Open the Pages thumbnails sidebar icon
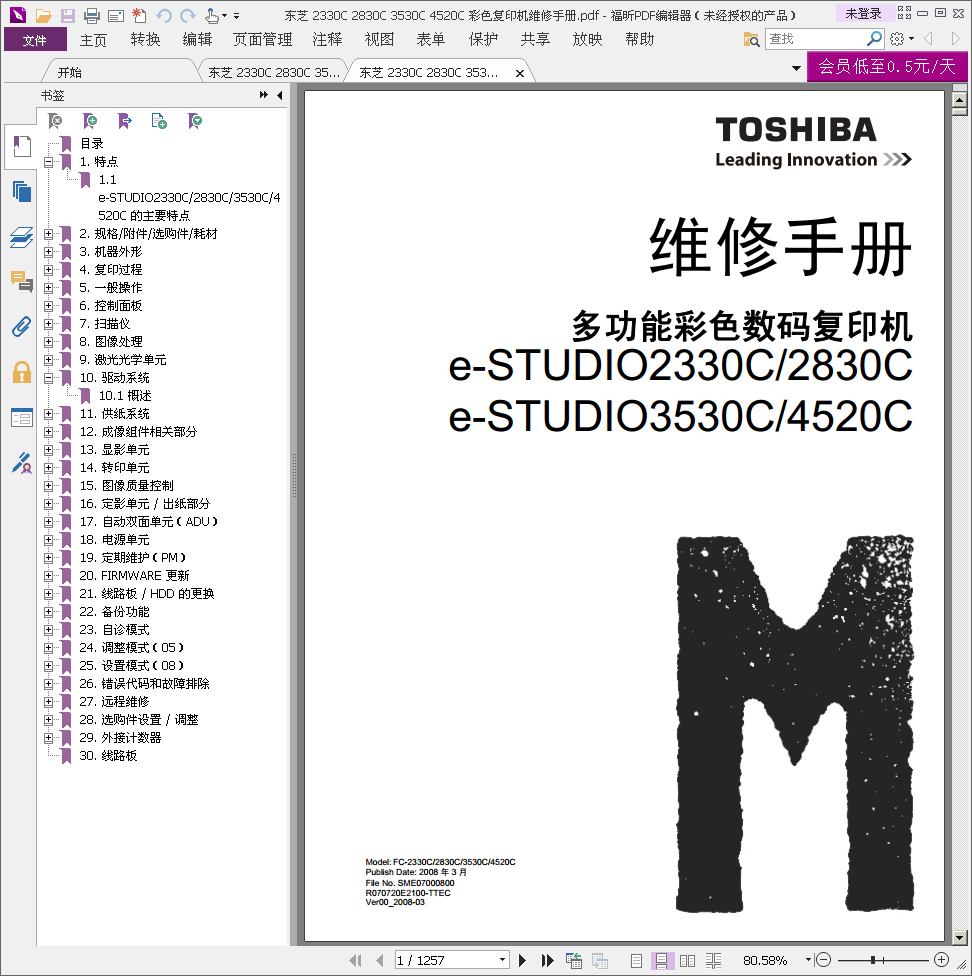Viewport: 972px width, 976px height. (x=22, y=191)
